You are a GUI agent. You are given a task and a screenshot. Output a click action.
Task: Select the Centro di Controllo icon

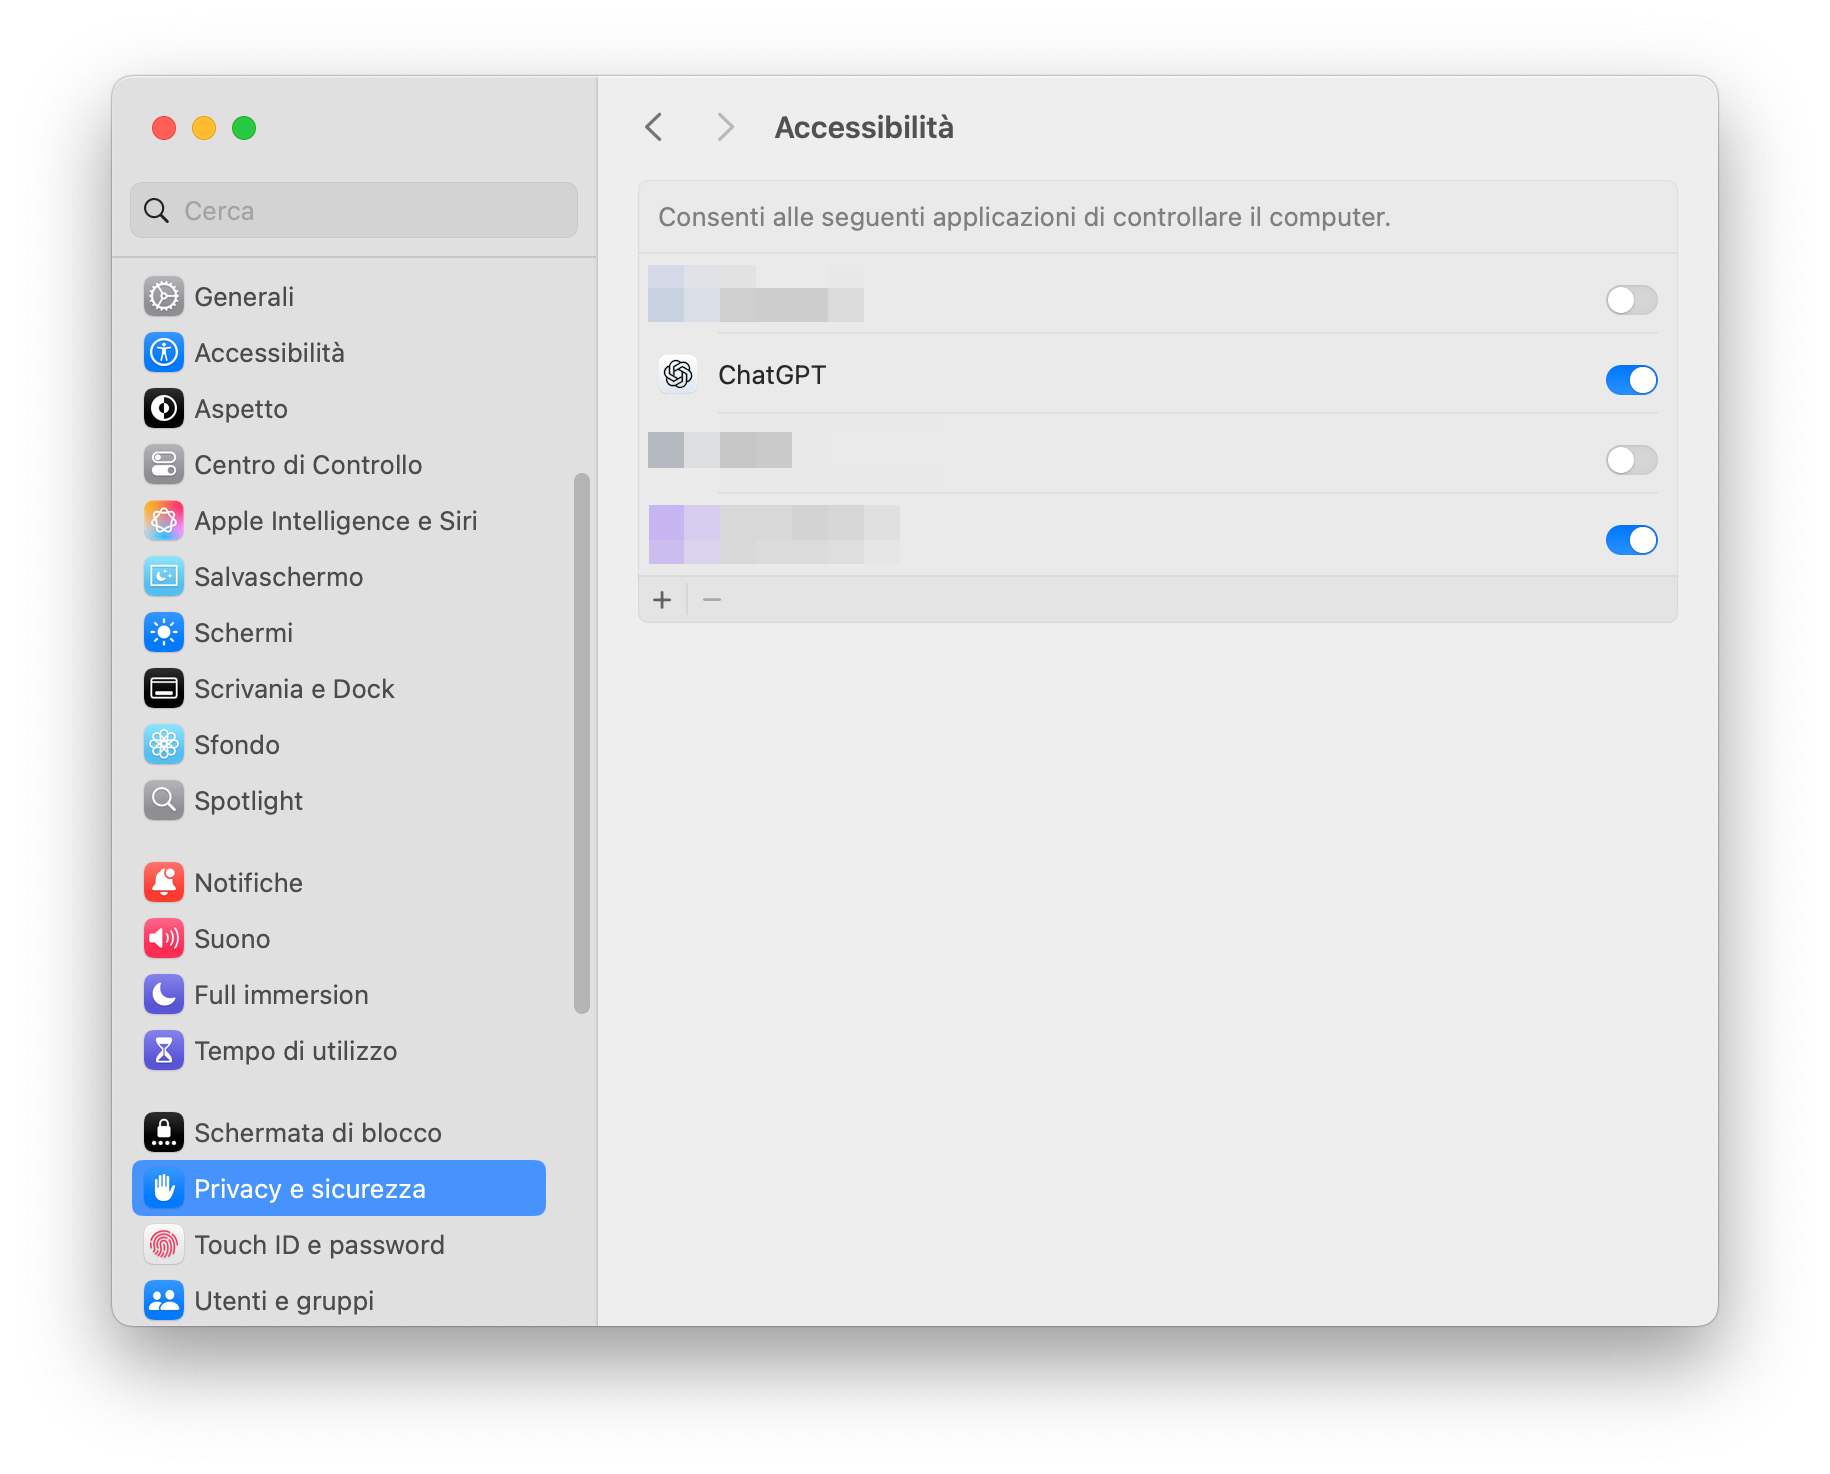point(164,465)
